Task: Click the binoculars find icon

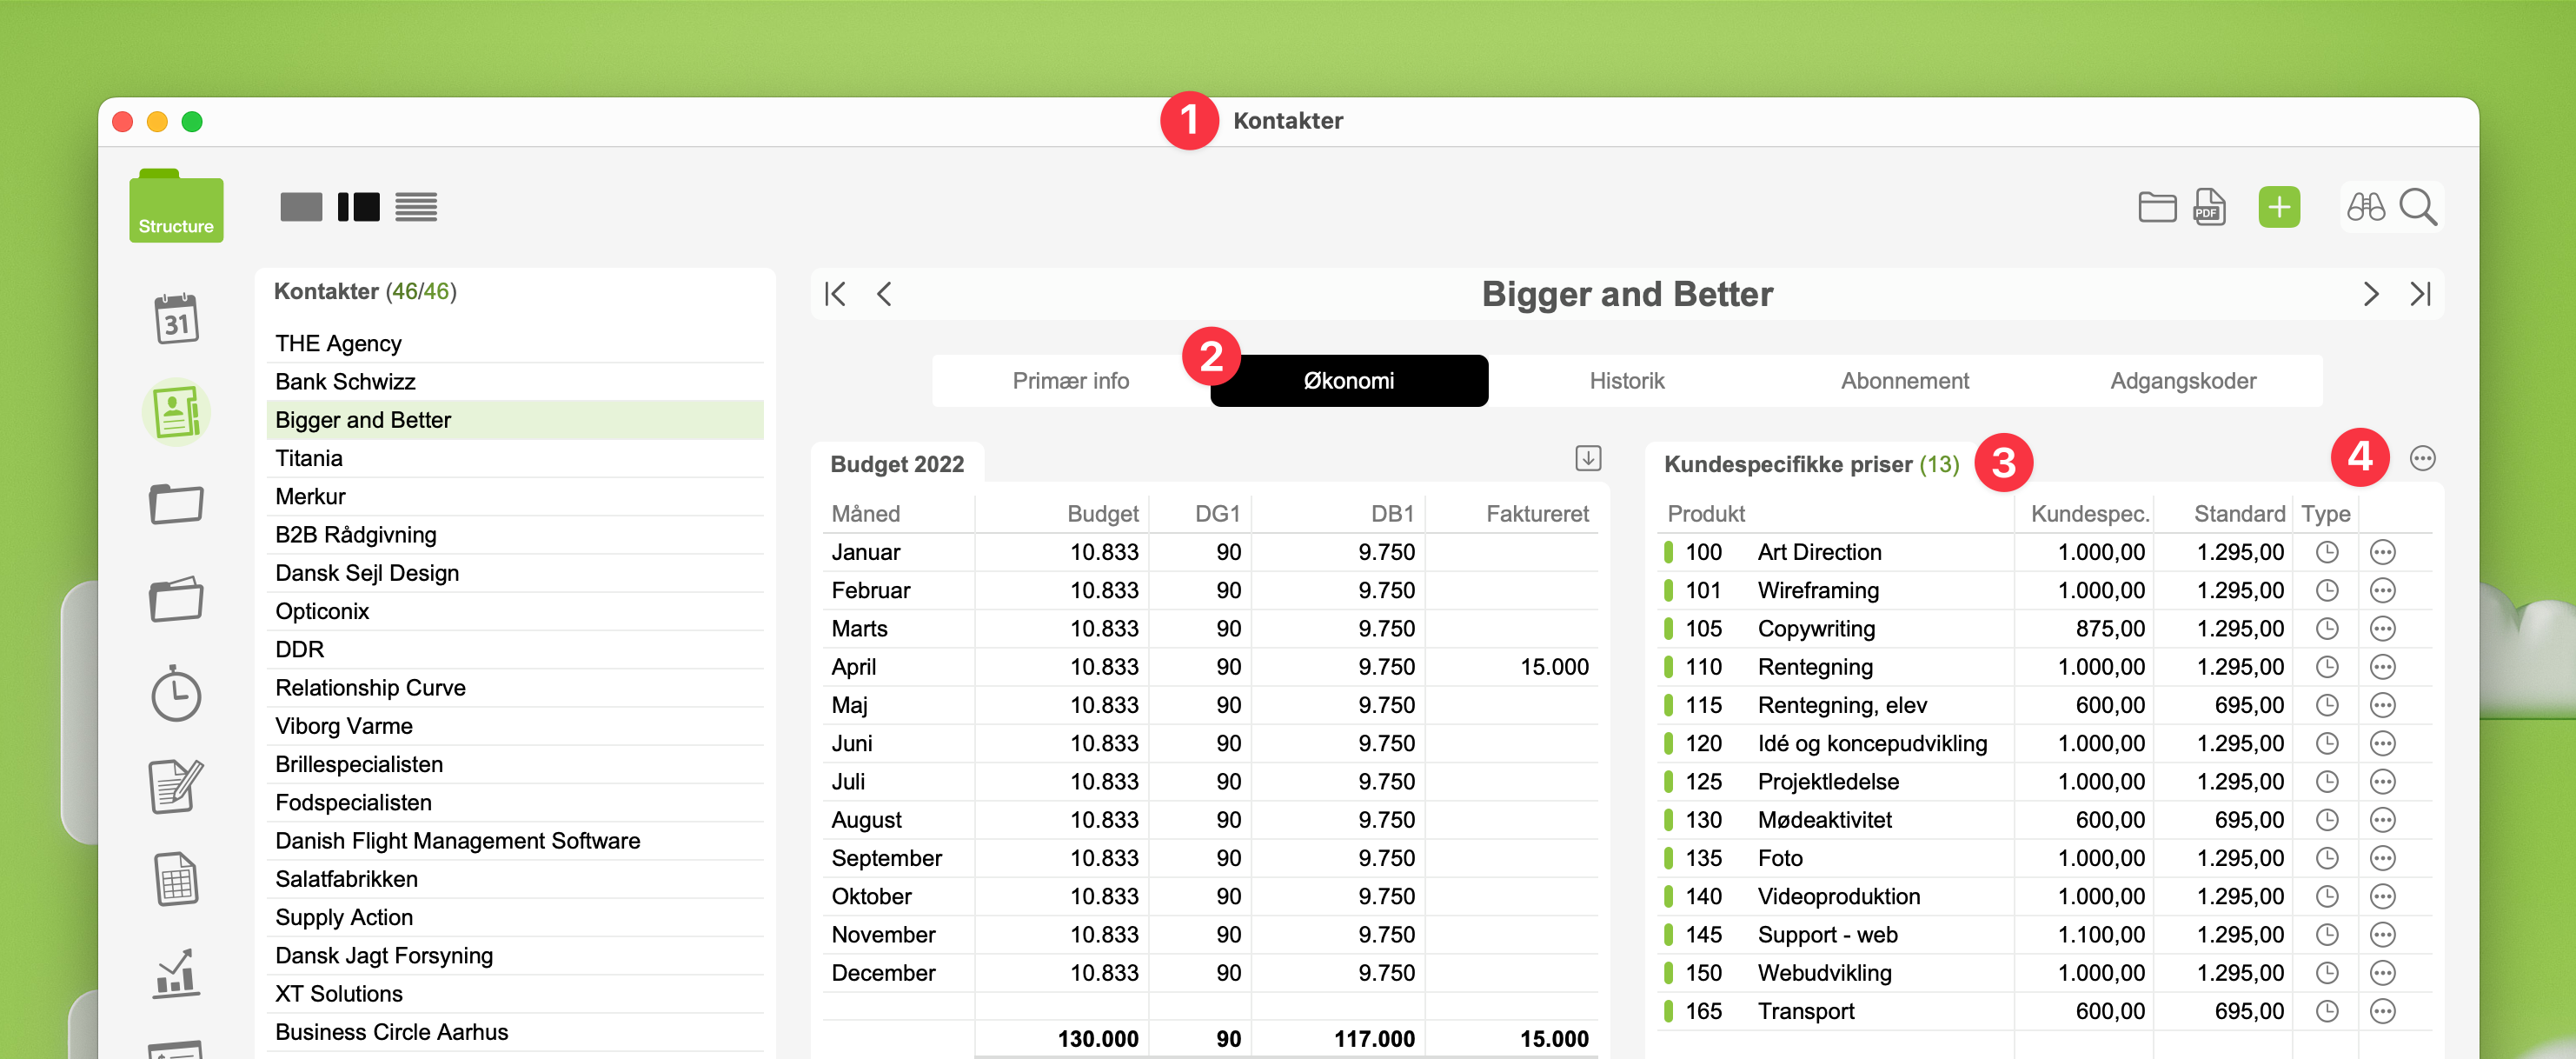Action: point(2365,207)
